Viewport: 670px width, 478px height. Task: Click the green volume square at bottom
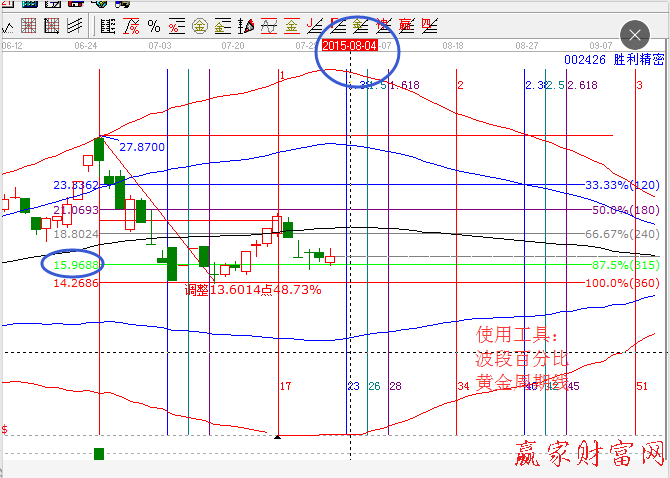point(99,454)
